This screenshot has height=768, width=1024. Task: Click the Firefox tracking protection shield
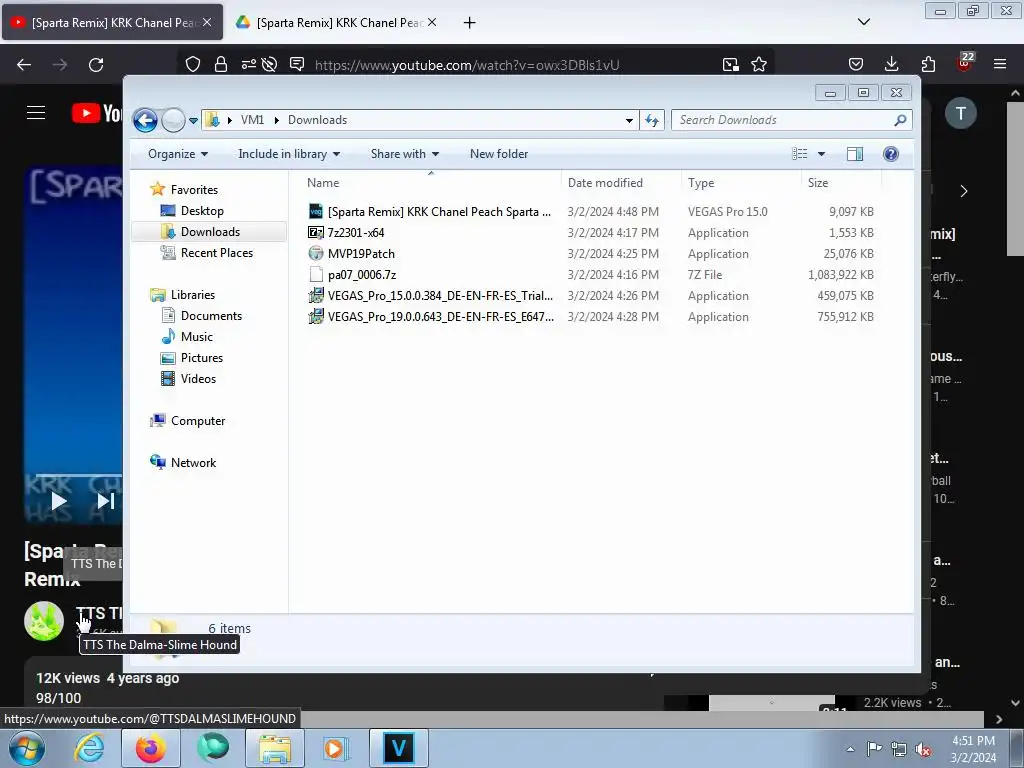[193, 65]
